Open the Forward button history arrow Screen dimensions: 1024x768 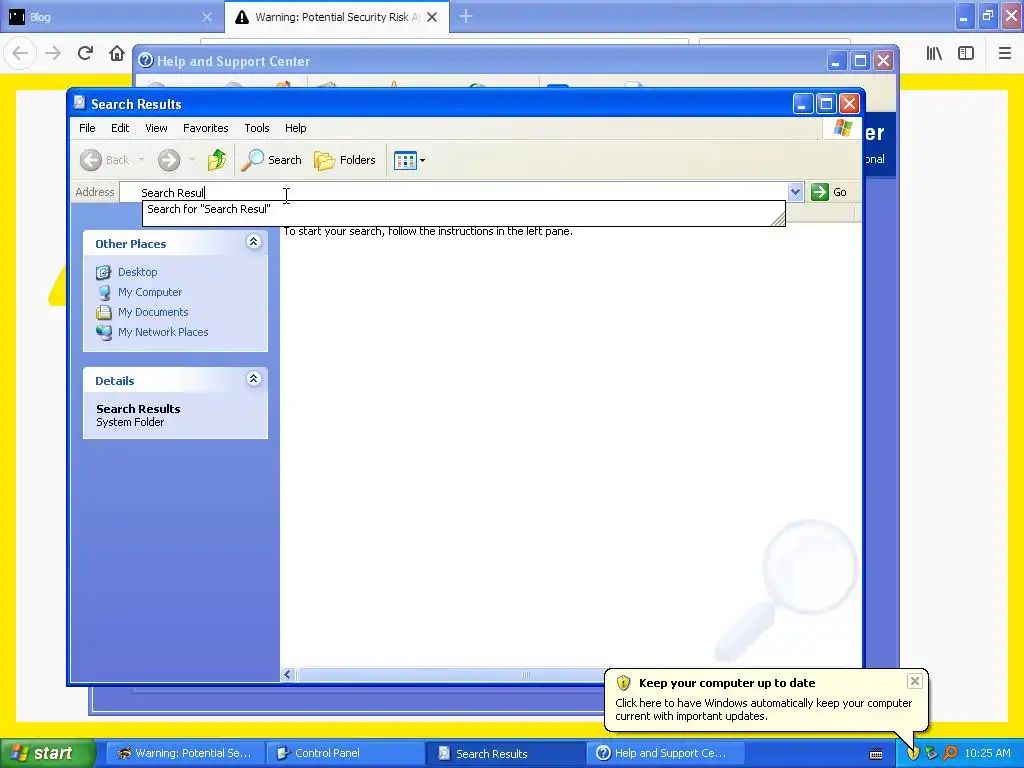192,160
